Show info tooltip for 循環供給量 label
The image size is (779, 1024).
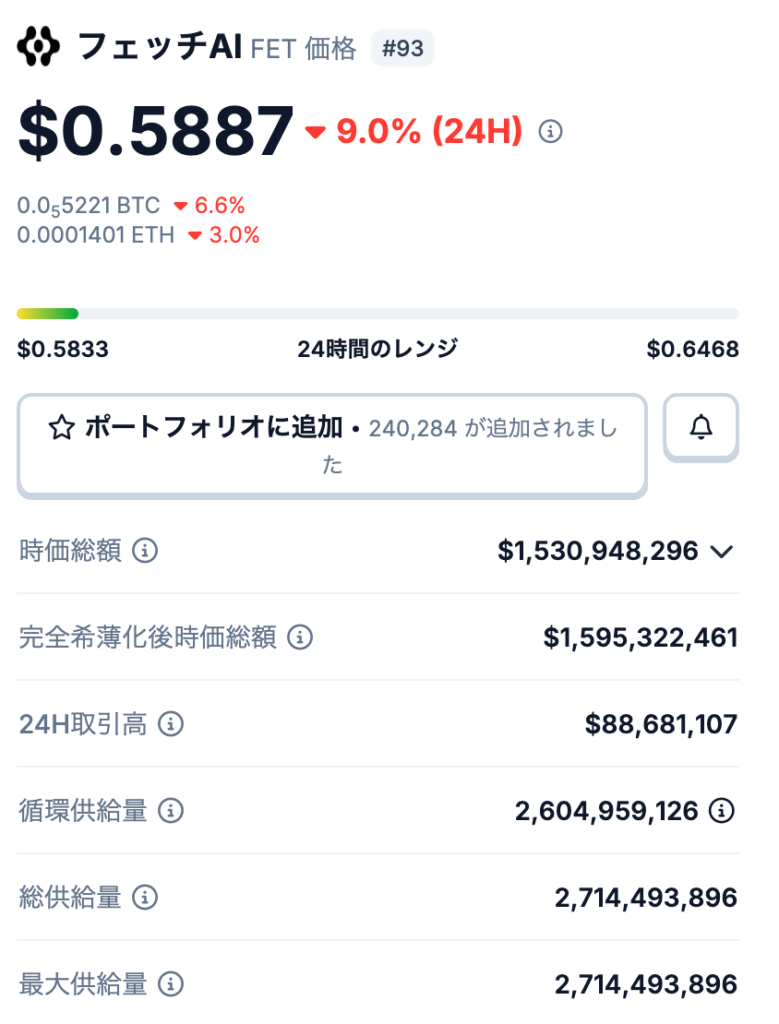point(171,810)
